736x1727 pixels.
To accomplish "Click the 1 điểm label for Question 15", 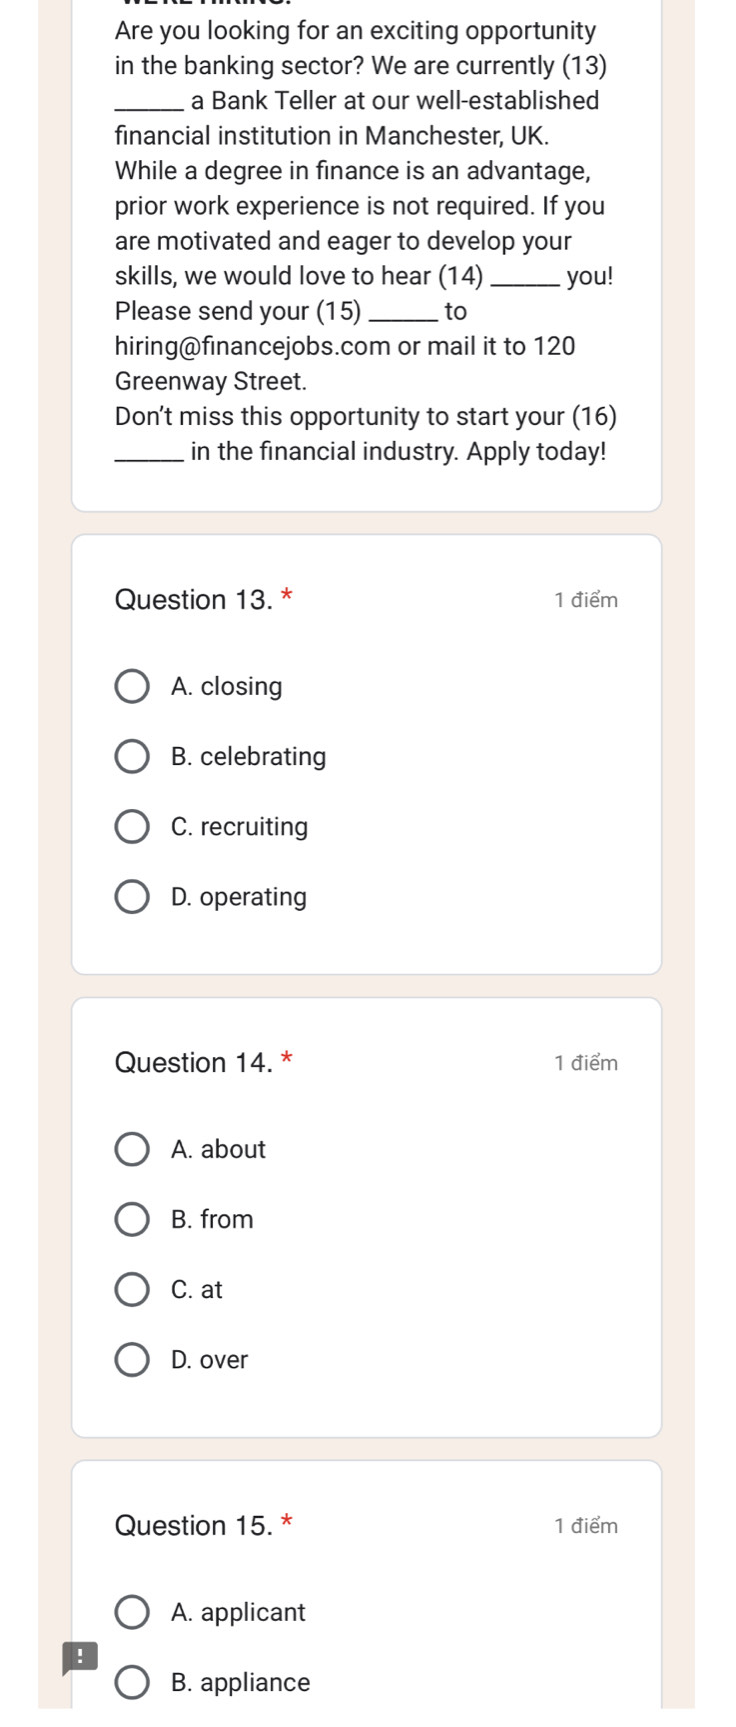I will pyautogui.click(x=586, y=1526).
